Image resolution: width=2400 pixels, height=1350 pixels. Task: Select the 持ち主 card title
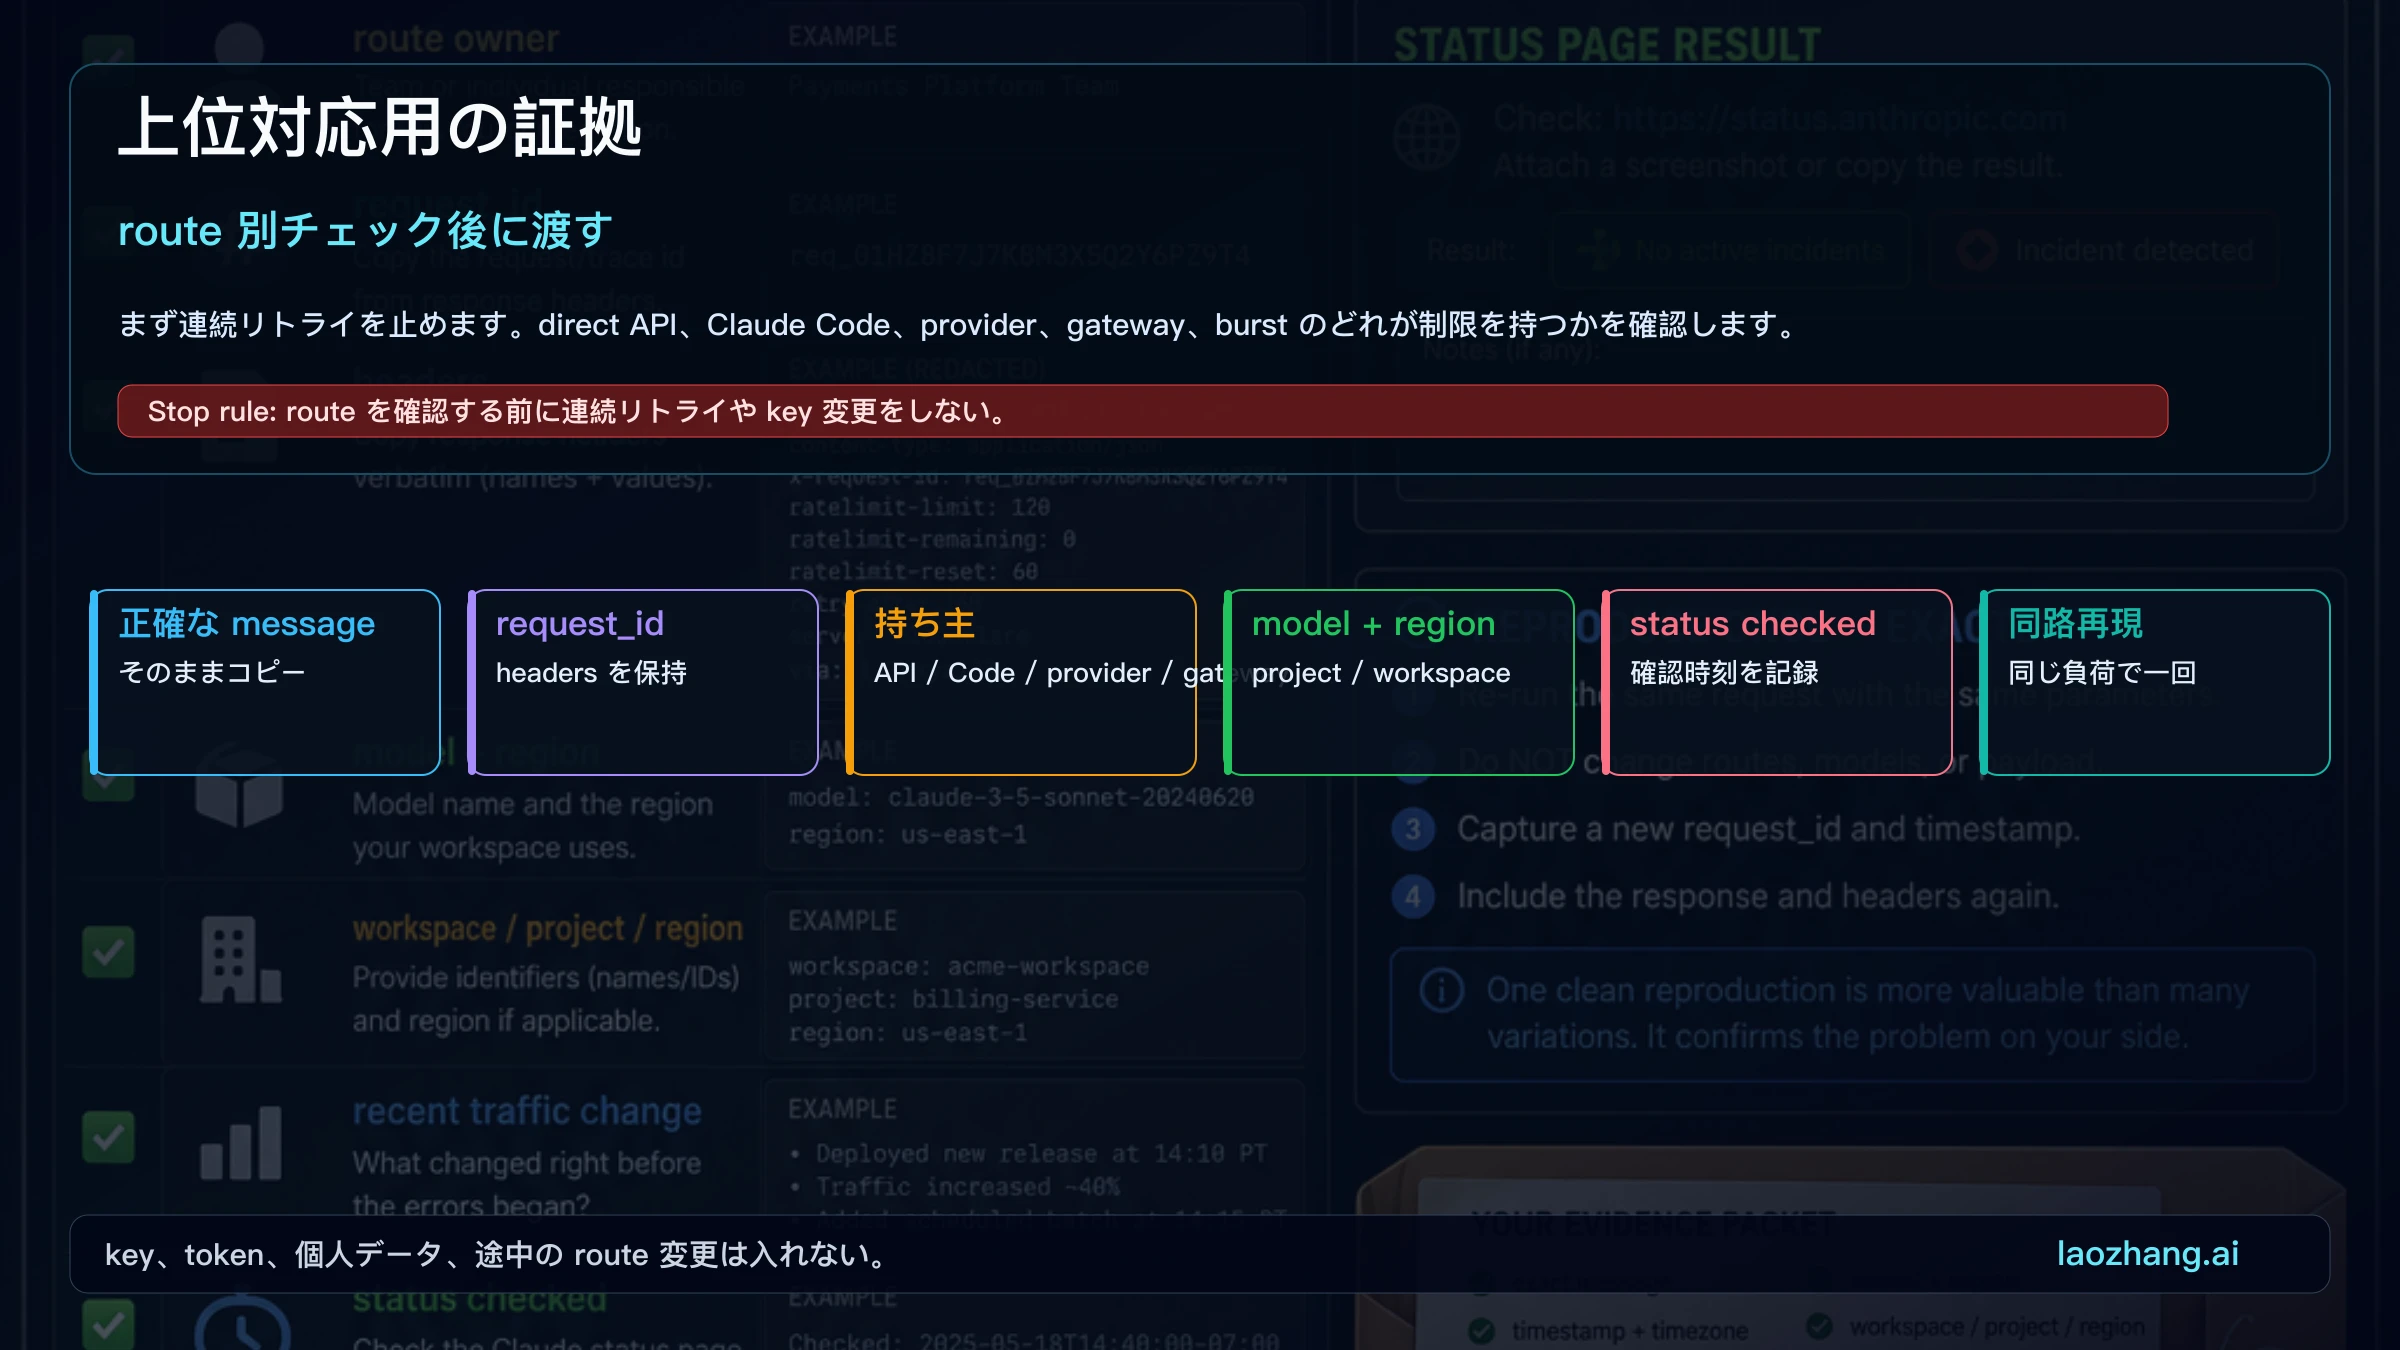coord(925,623)
